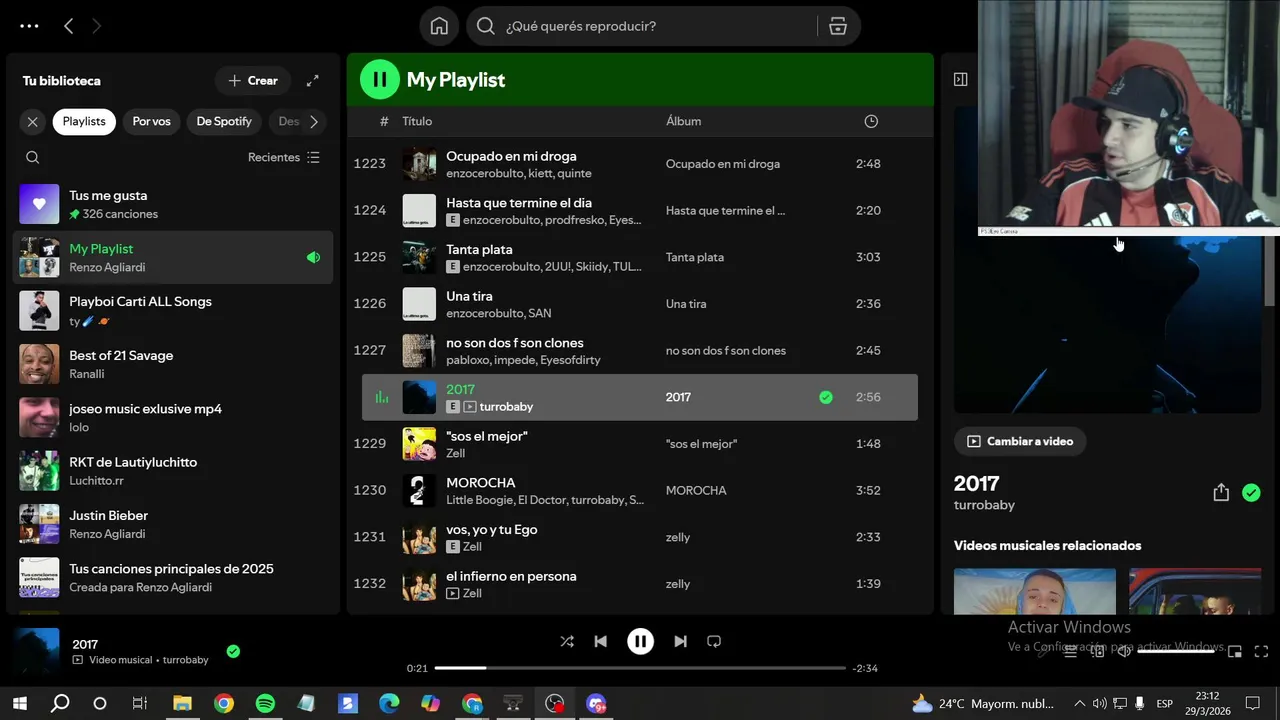Click the Cambiar a video button

[1020, 441]
